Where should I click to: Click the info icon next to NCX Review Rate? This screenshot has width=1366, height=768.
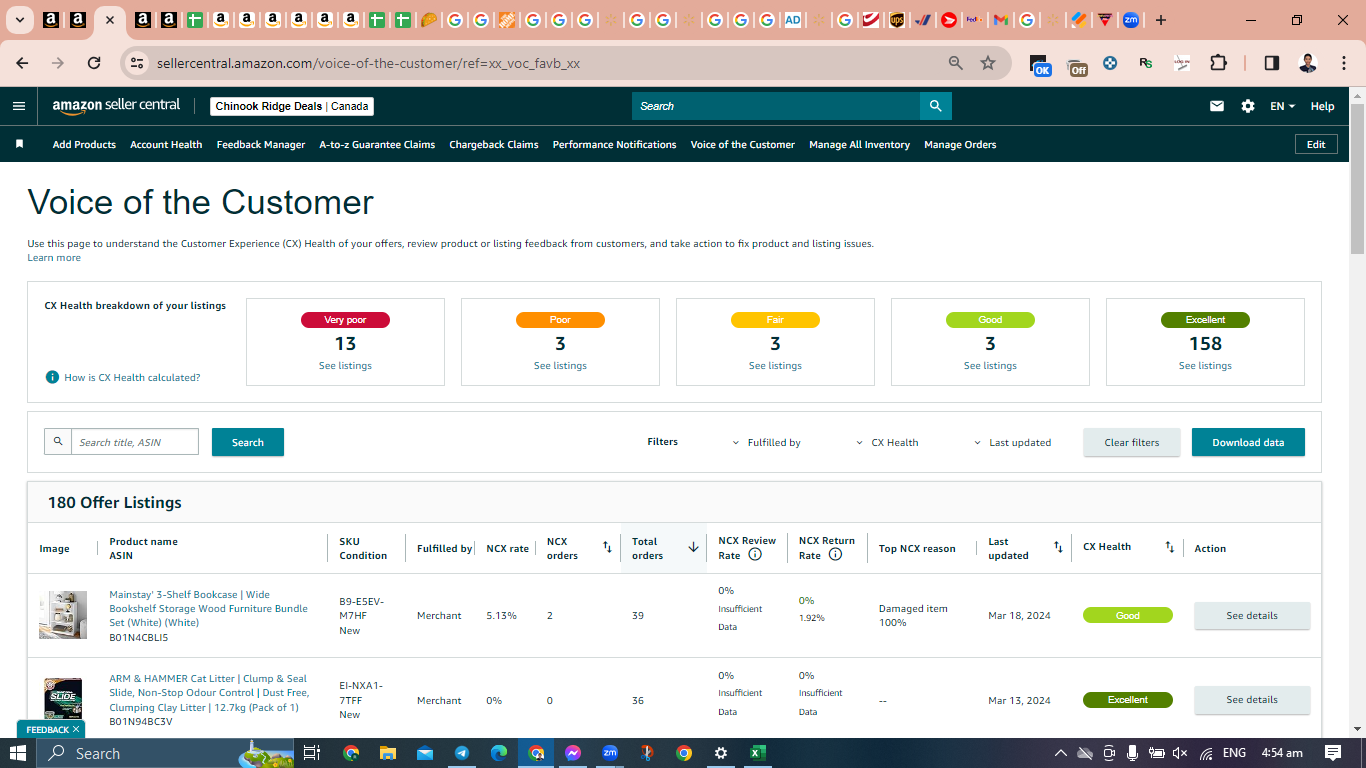click(755, 554)
